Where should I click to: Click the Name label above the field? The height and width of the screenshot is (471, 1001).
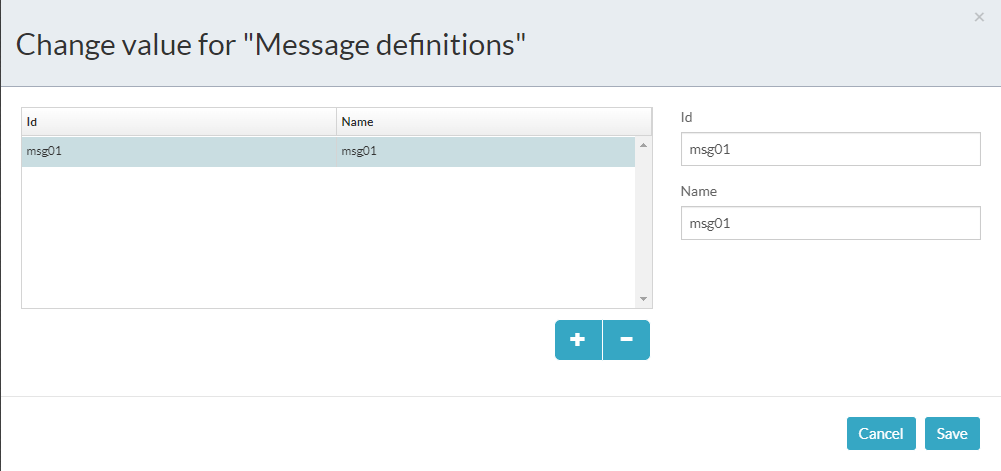699,190
